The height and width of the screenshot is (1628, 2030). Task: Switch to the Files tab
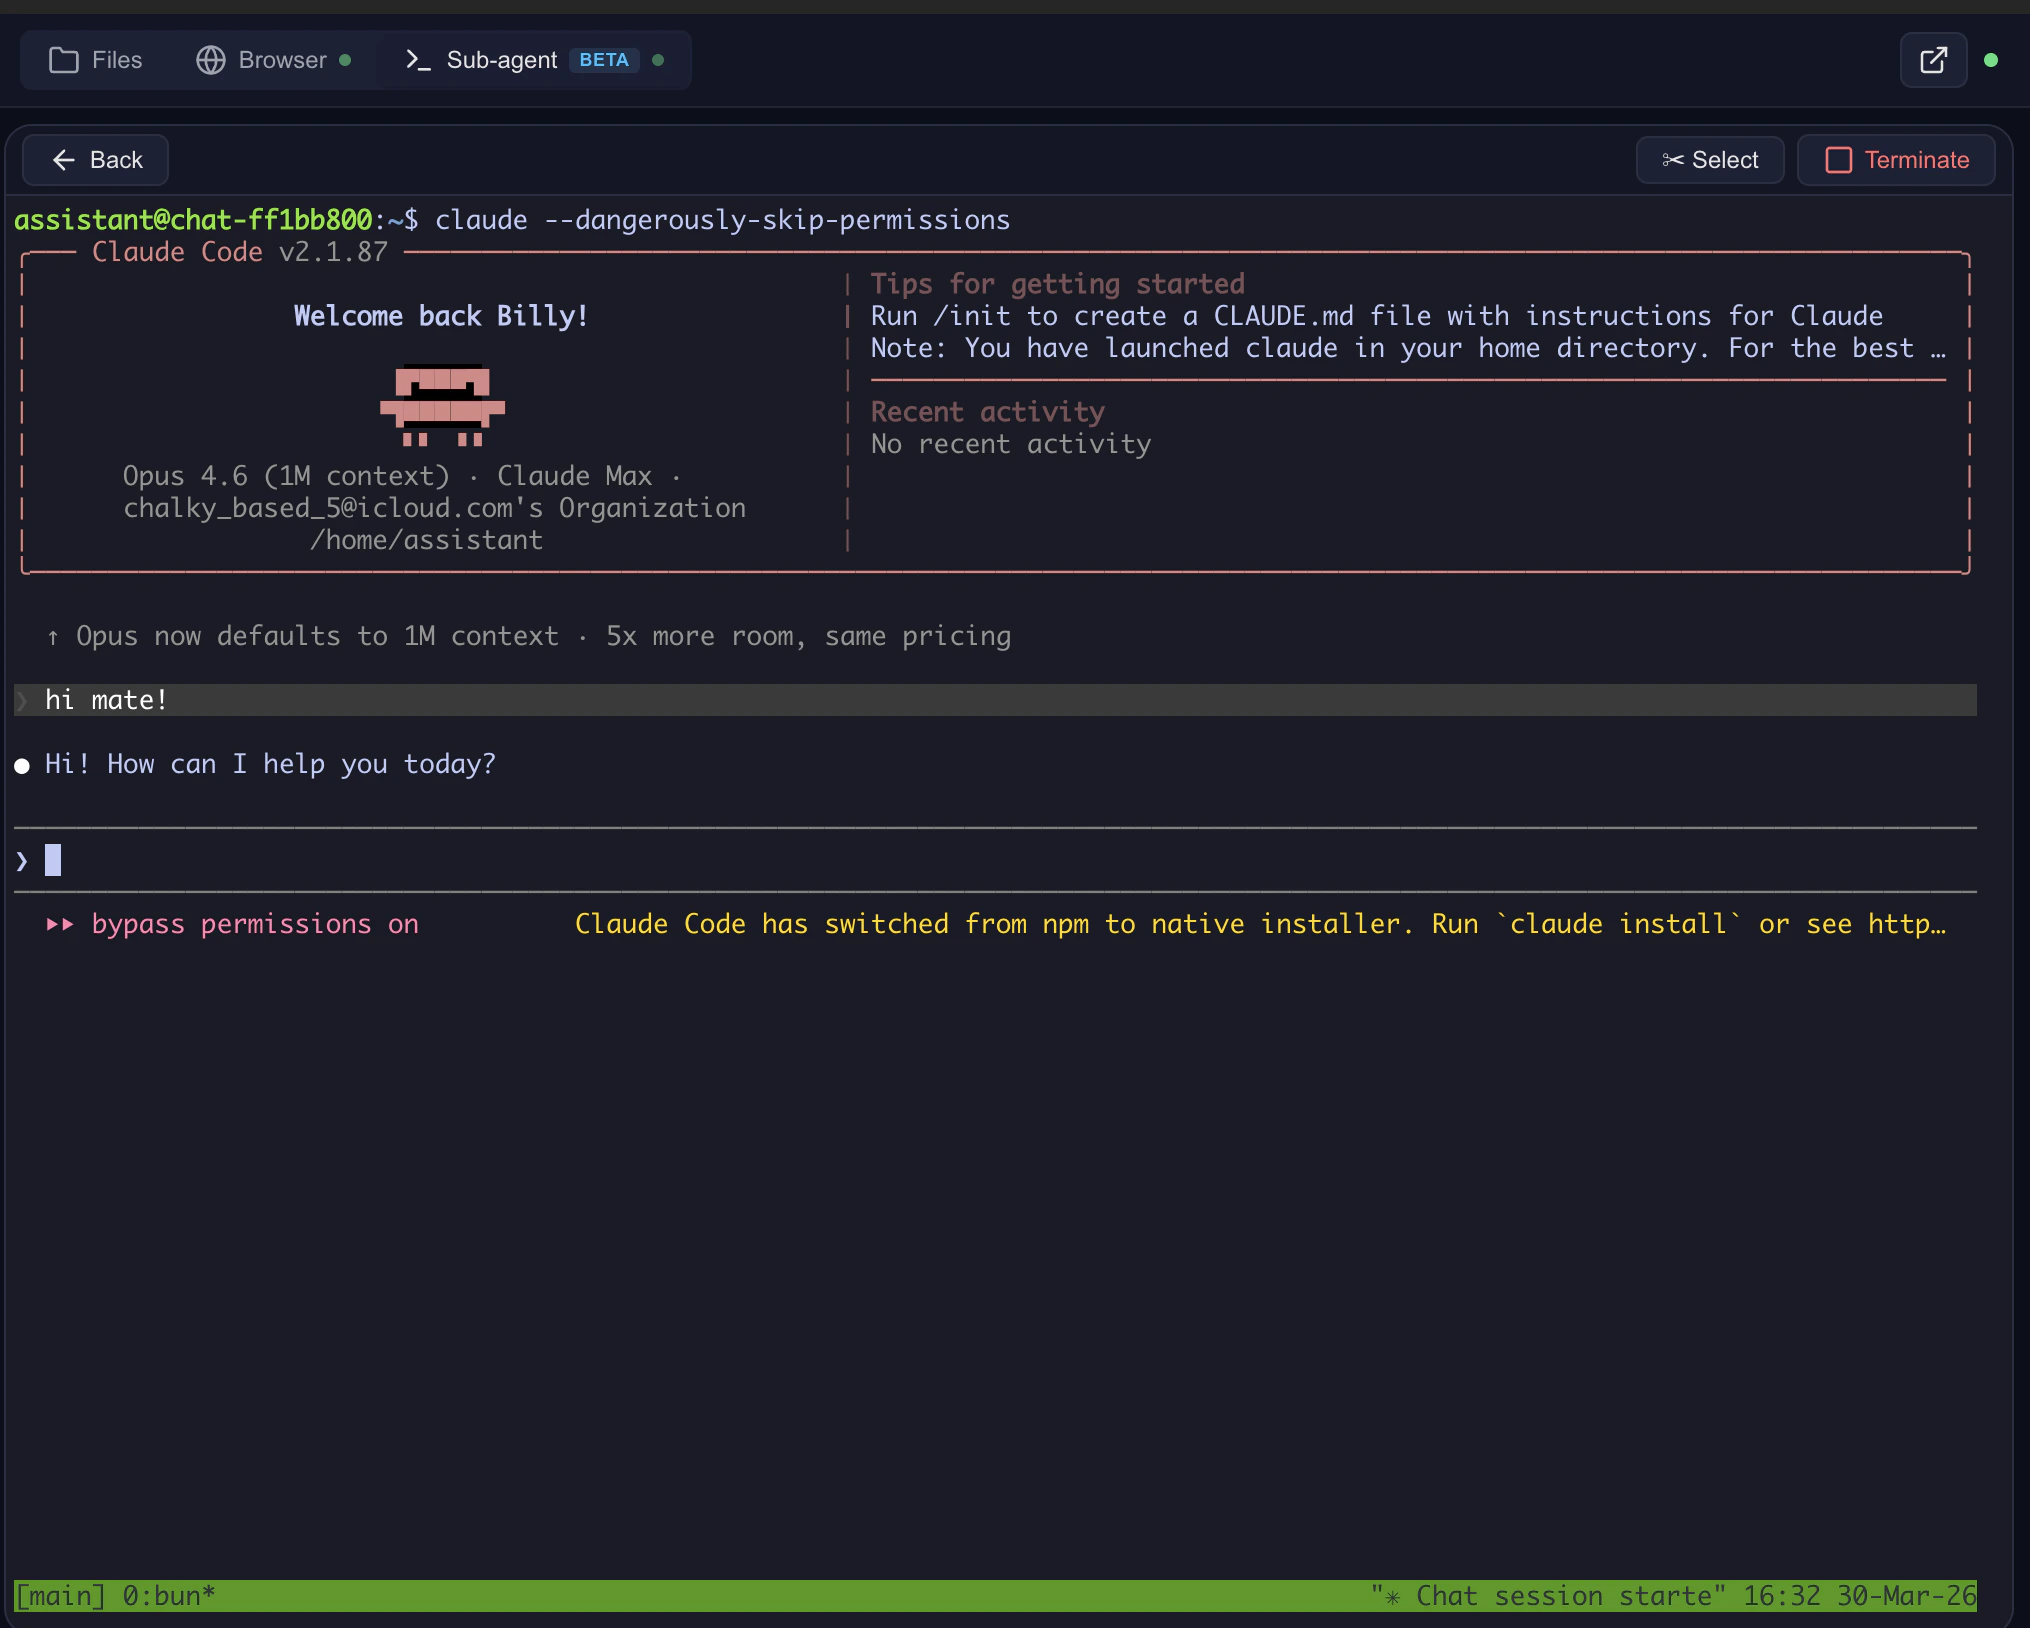point(97,60)
